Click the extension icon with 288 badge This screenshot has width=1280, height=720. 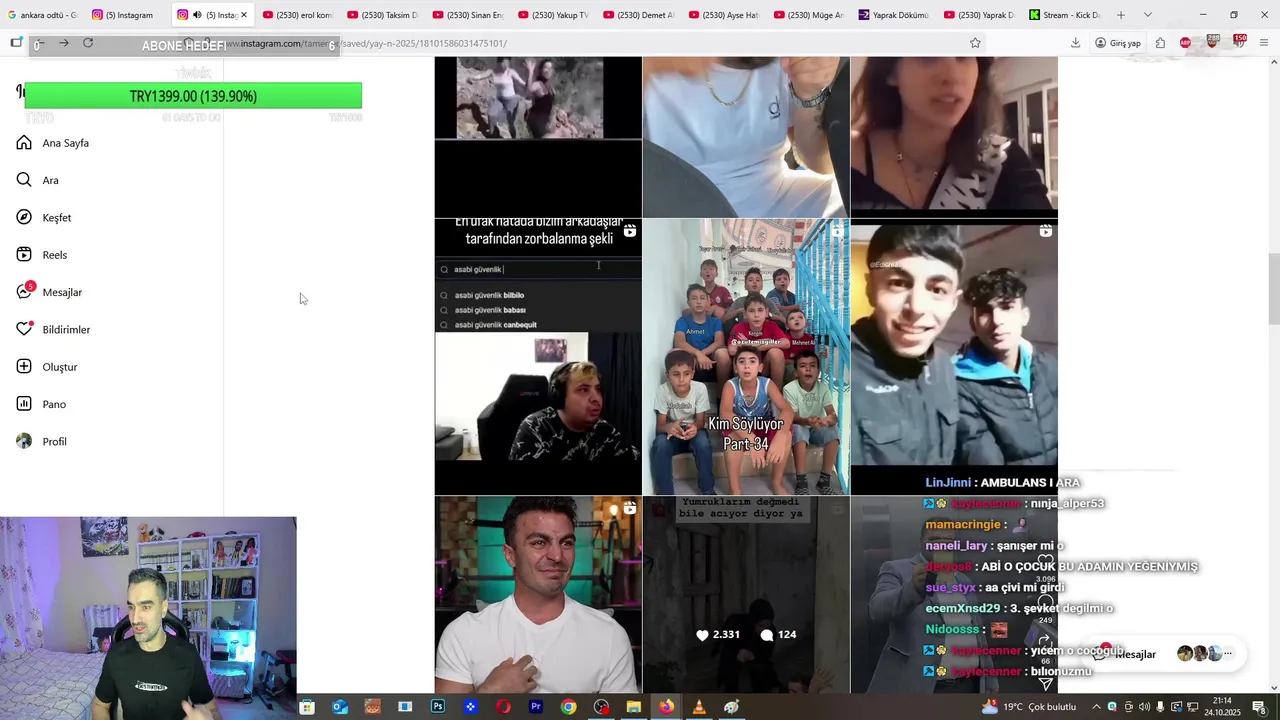(x=1212, y=42)
